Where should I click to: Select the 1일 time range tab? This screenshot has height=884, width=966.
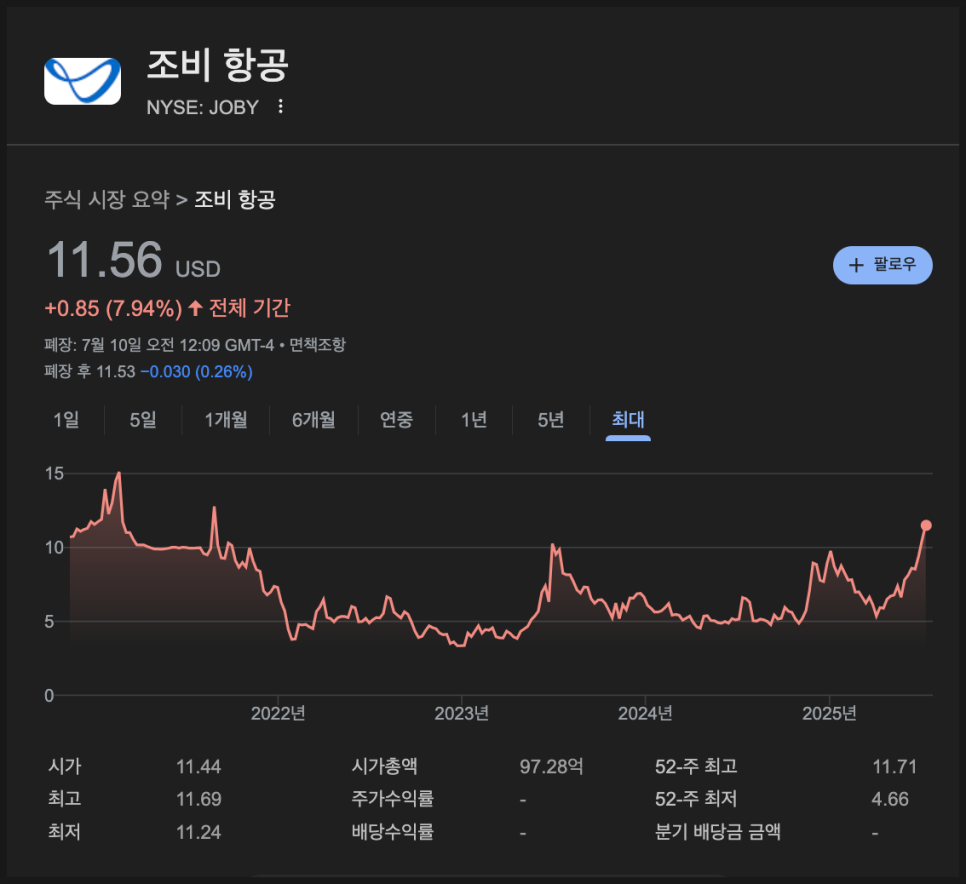(66, 420)
